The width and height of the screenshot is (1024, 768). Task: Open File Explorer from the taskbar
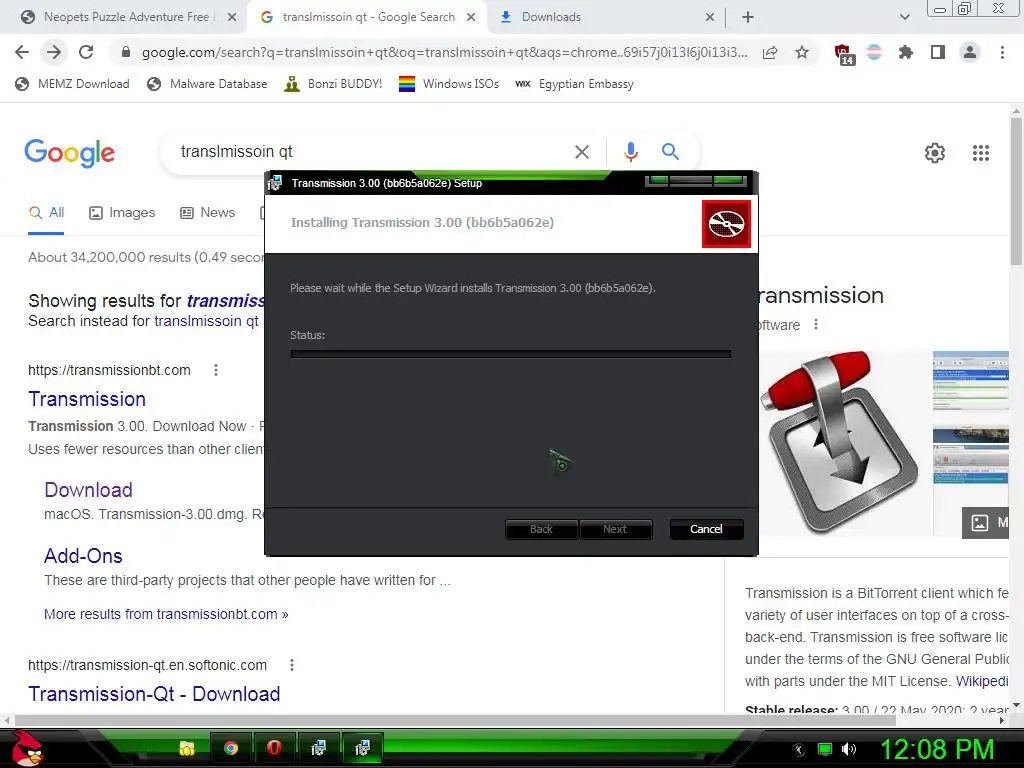click(187, 748)
